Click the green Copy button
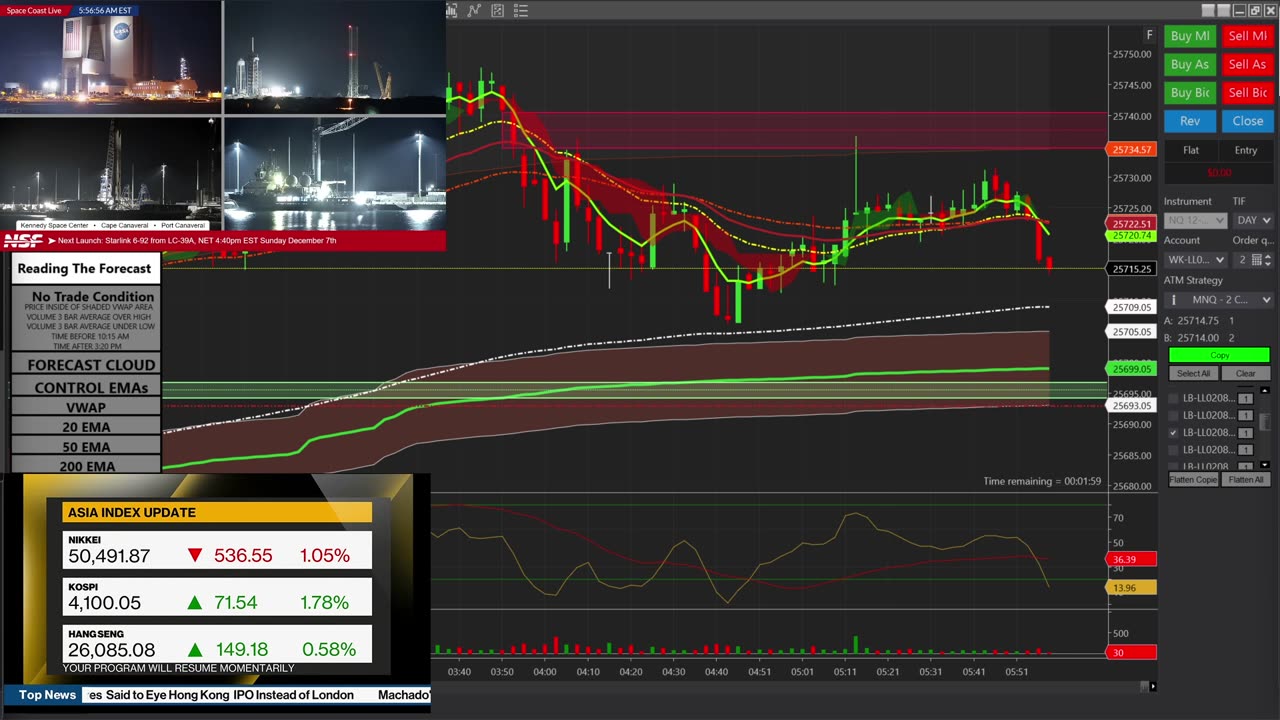The width and height of the screenshot is (1280, 720). point(1219,355)
